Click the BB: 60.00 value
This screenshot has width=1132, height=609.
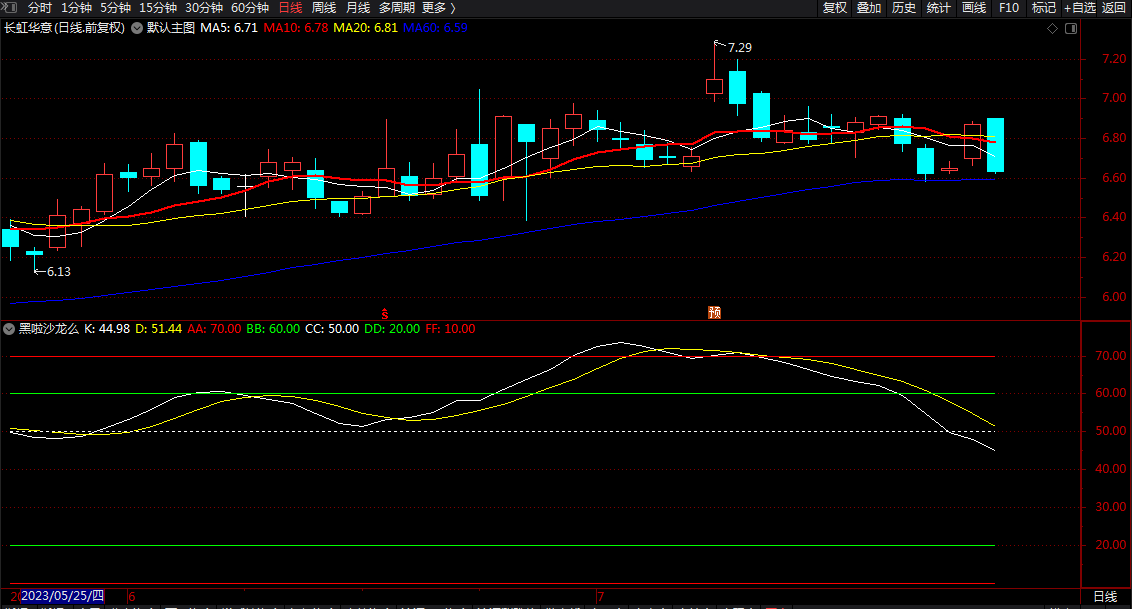point(273,329)
